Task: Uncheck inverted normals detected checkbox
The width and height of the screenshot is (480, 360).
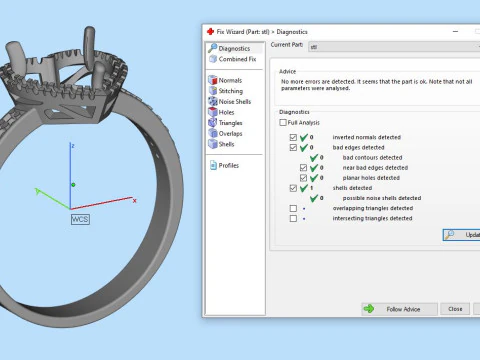Action: point(293,137)
